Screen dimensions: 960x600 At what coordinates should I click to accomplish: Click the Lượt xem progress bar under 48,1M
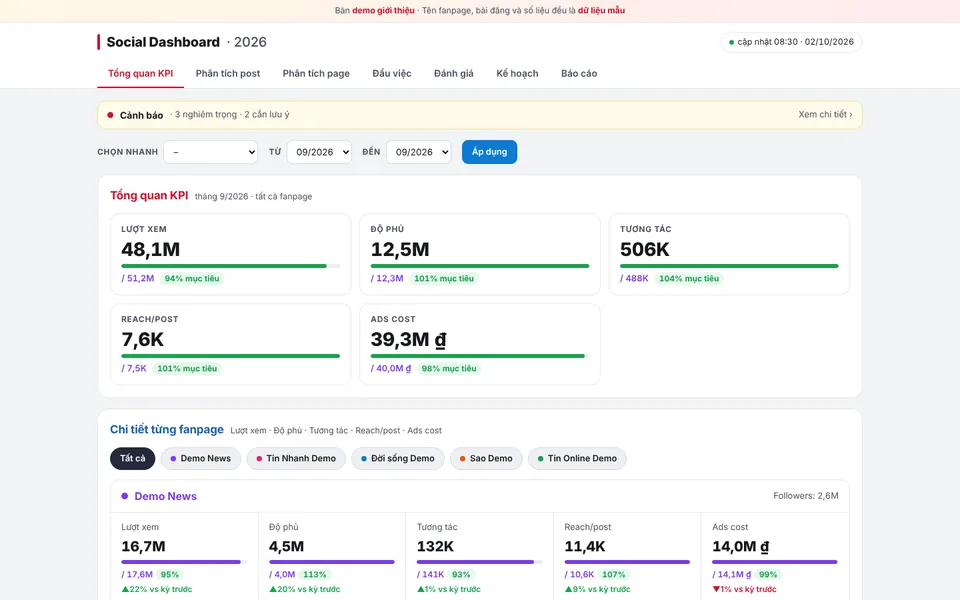[230, 266]
